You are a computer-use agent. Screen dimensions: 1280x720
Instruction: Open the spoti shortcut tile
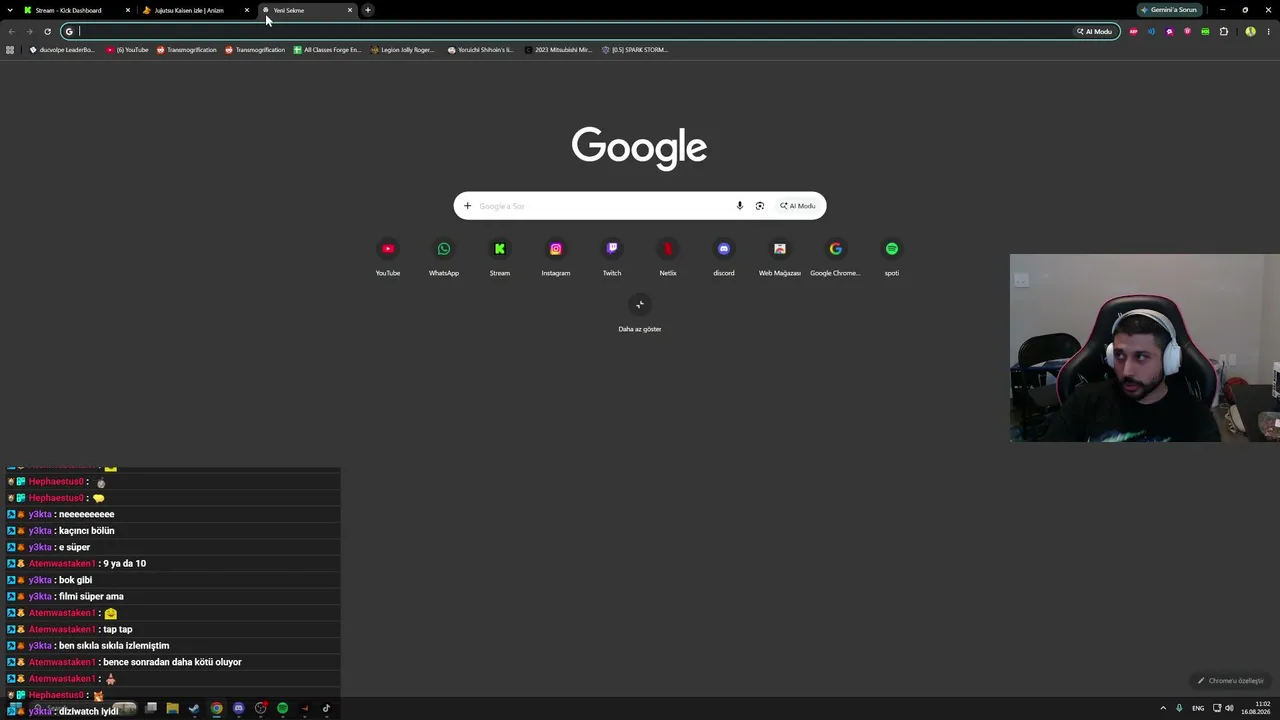click(x=892, y=257)
